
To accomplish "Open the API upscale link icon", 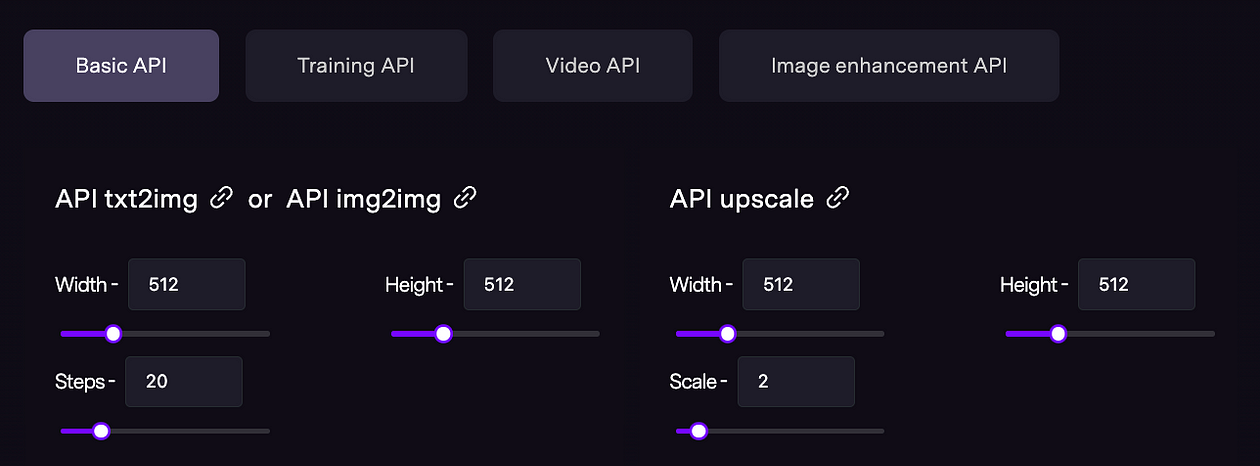I will [838, 198].
